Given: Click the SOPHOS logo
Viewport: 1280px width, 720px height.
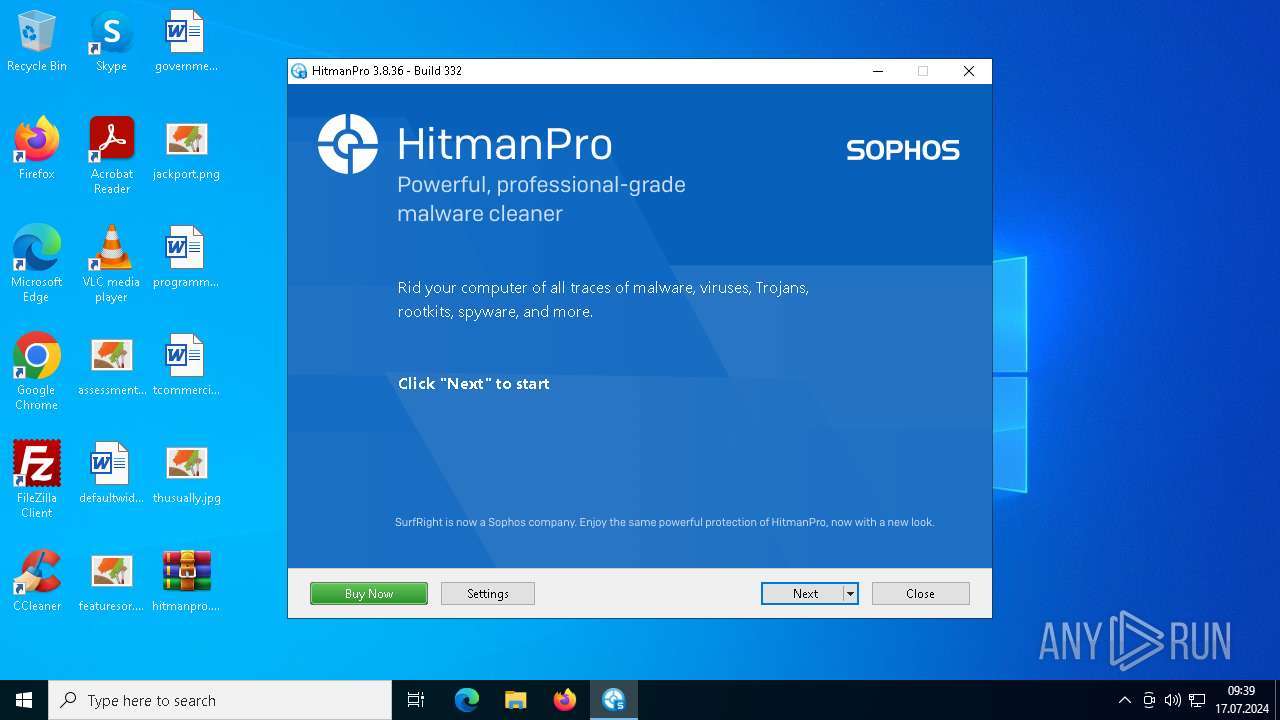Looking at the screenshot, I should click(x=903, y=150).
